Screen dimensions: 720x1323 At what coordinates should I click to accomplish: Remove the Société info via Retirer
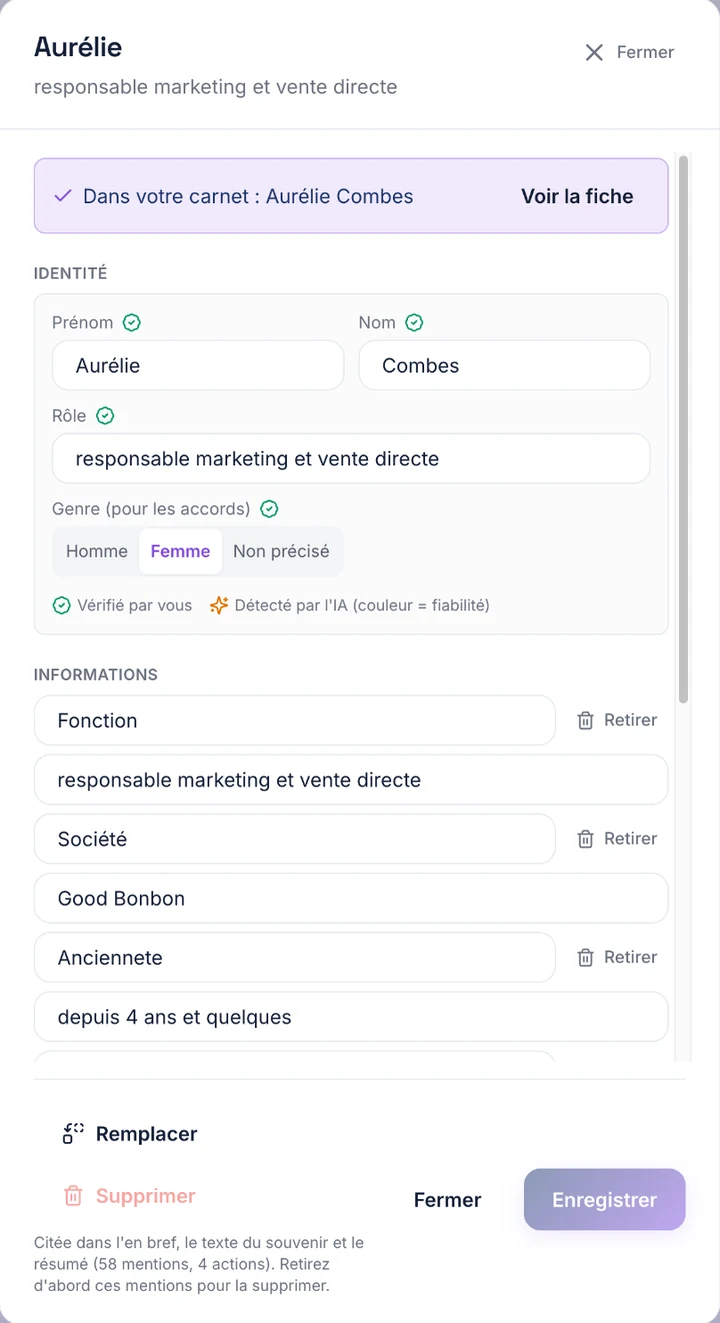617,839
